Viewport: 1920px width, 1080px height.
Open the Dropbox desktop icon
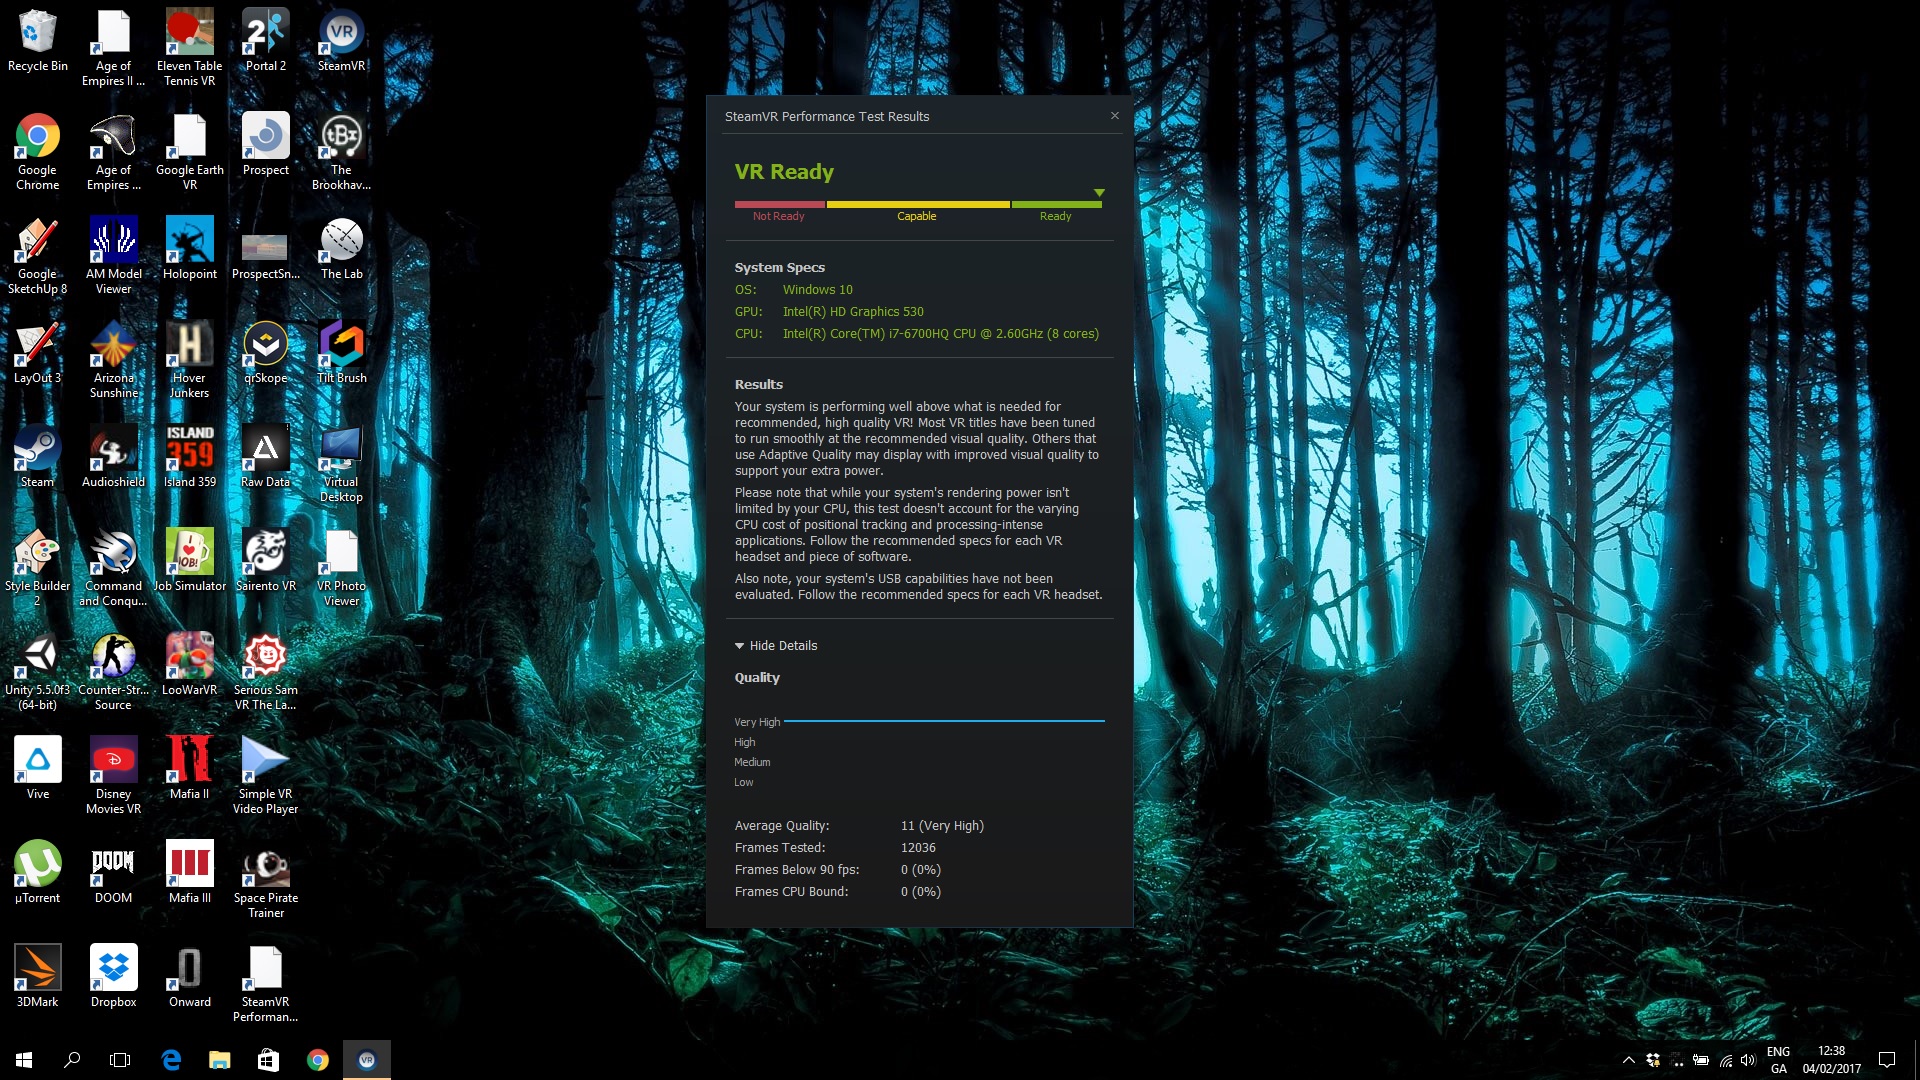[x=114, y=977]
